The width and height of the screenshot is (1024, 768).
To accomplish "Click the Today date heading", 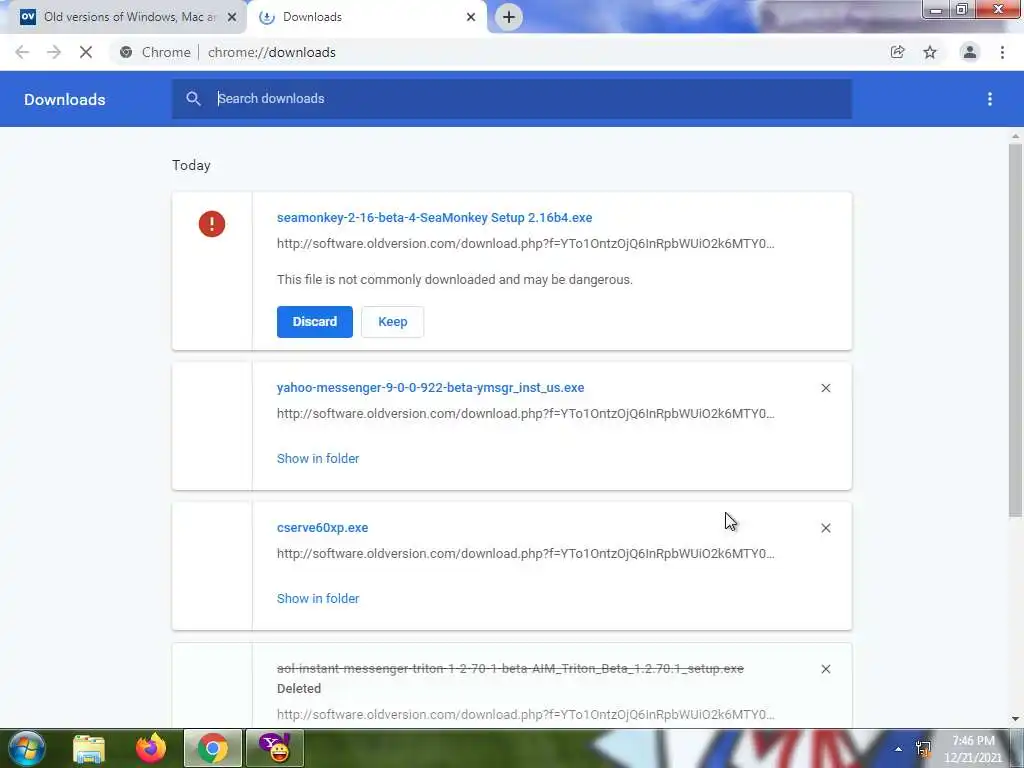I will click(x=191, y=165).
